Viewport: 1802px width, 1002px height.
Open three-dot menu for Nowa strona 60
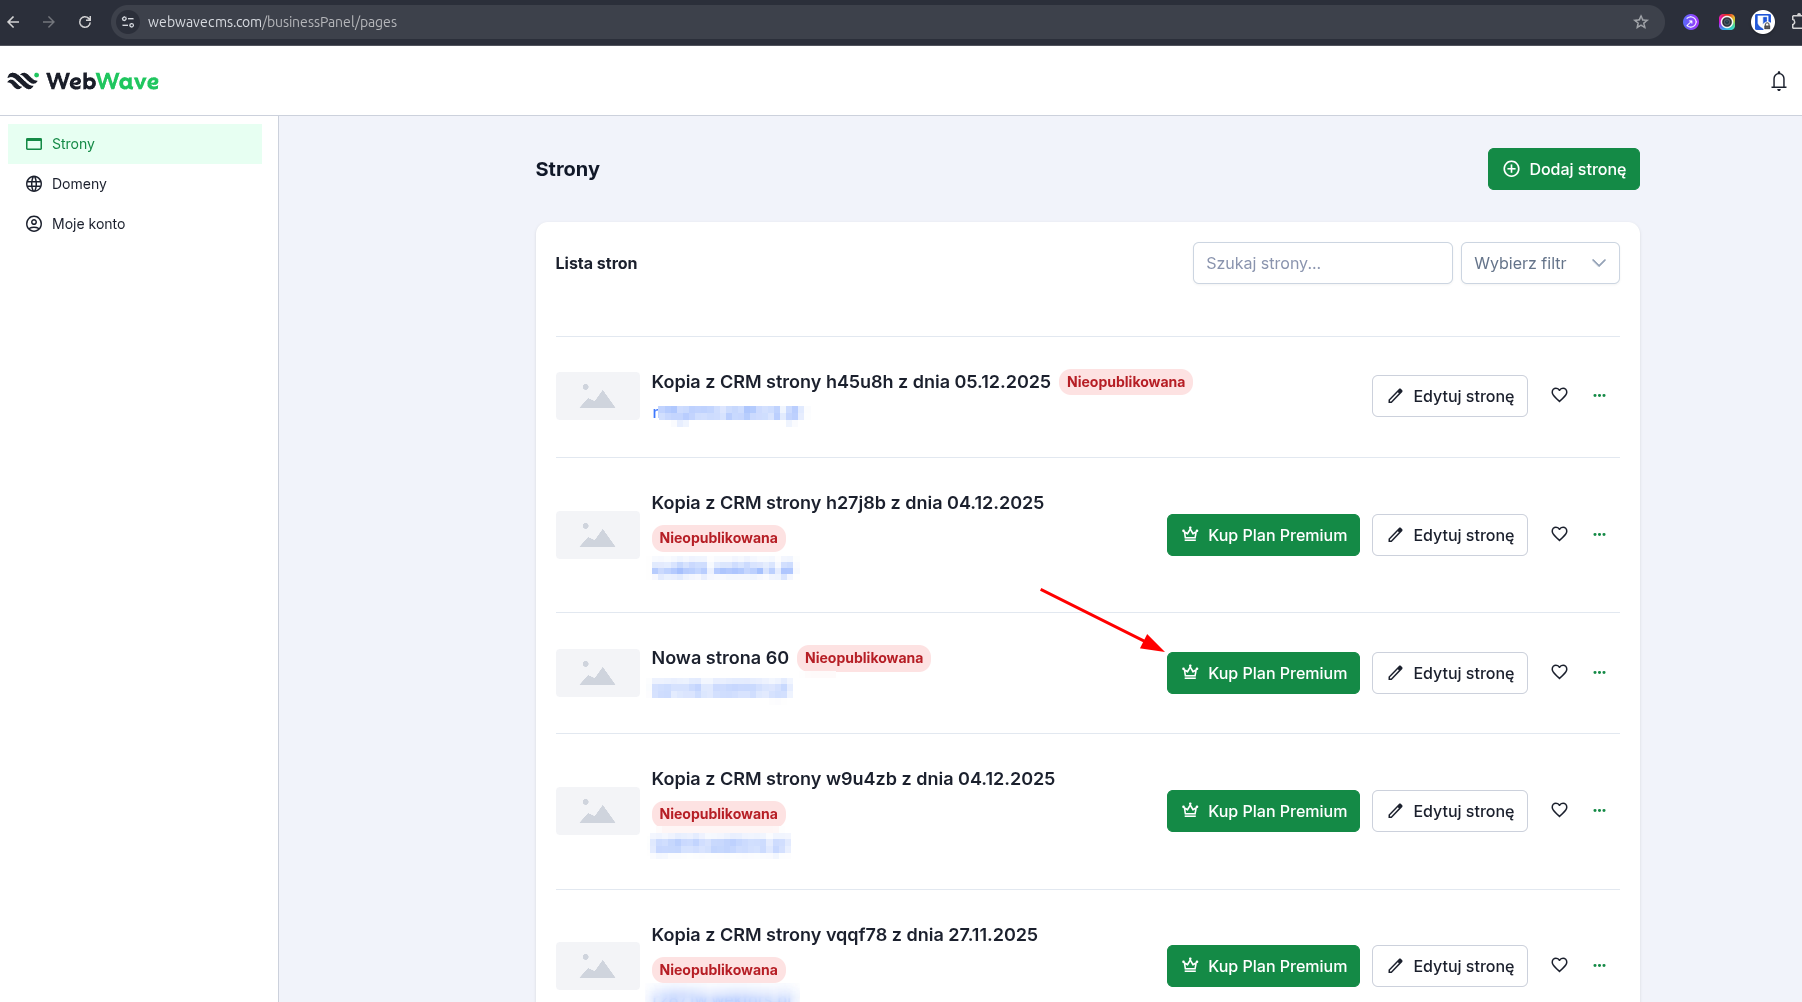(x=1599, y=672)
